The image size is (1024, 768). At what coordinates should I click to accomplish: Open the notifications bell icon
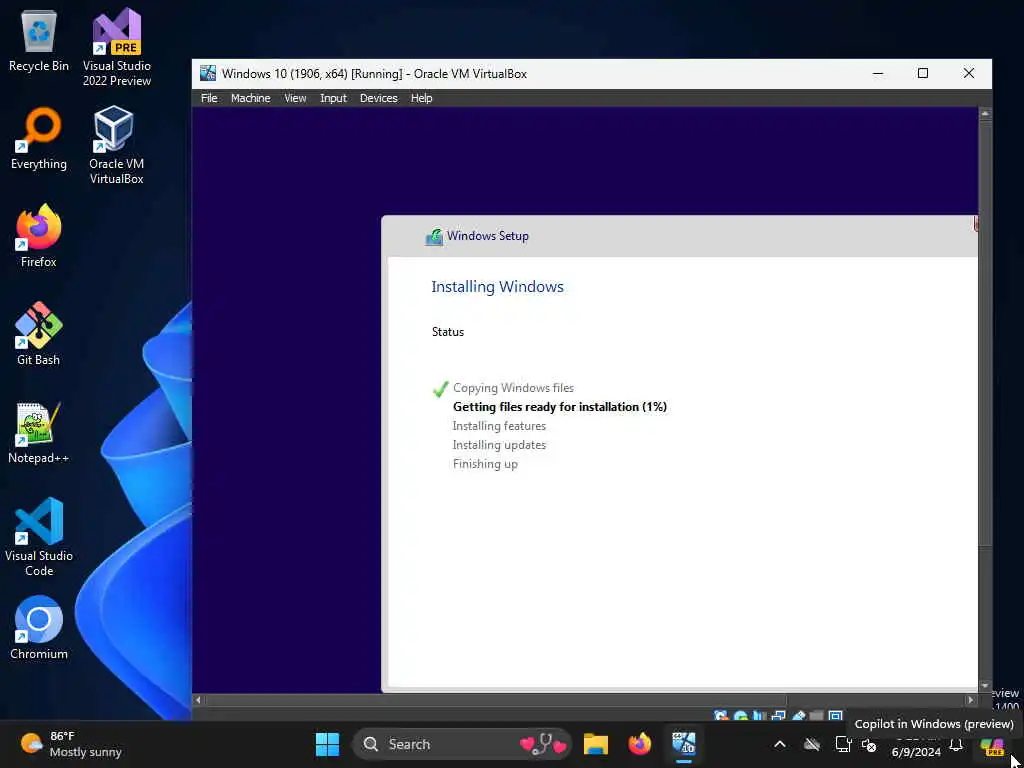tap(956, 744)
